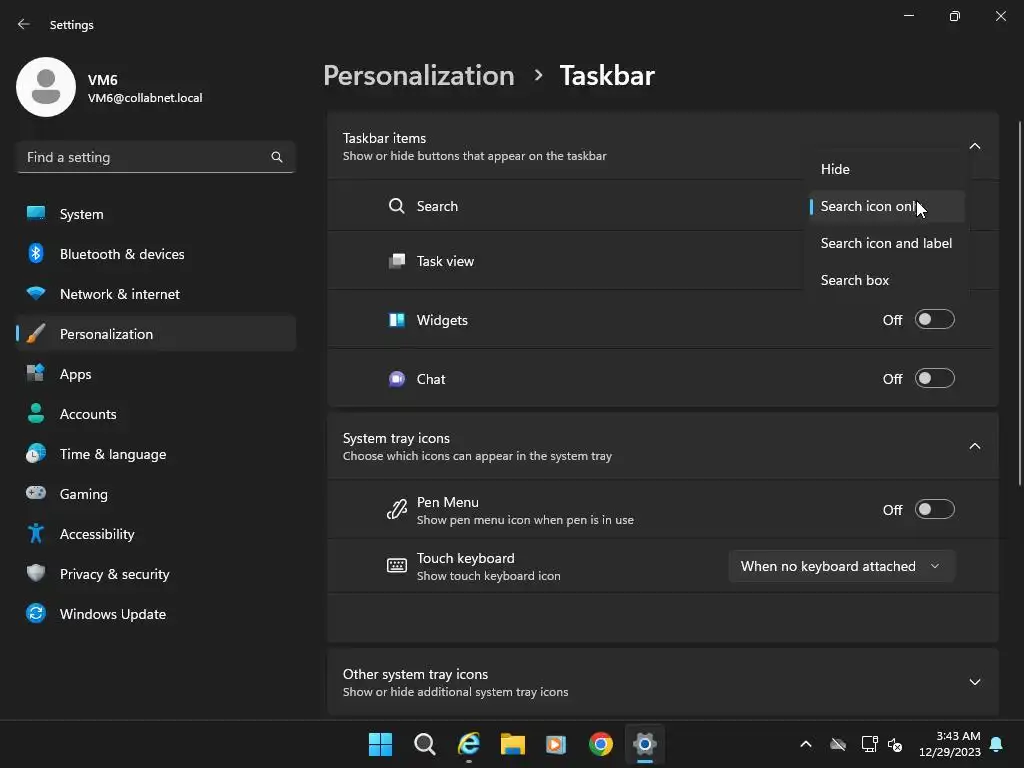
Task: Click the notification bell in tray
Action: coord(997,744)
